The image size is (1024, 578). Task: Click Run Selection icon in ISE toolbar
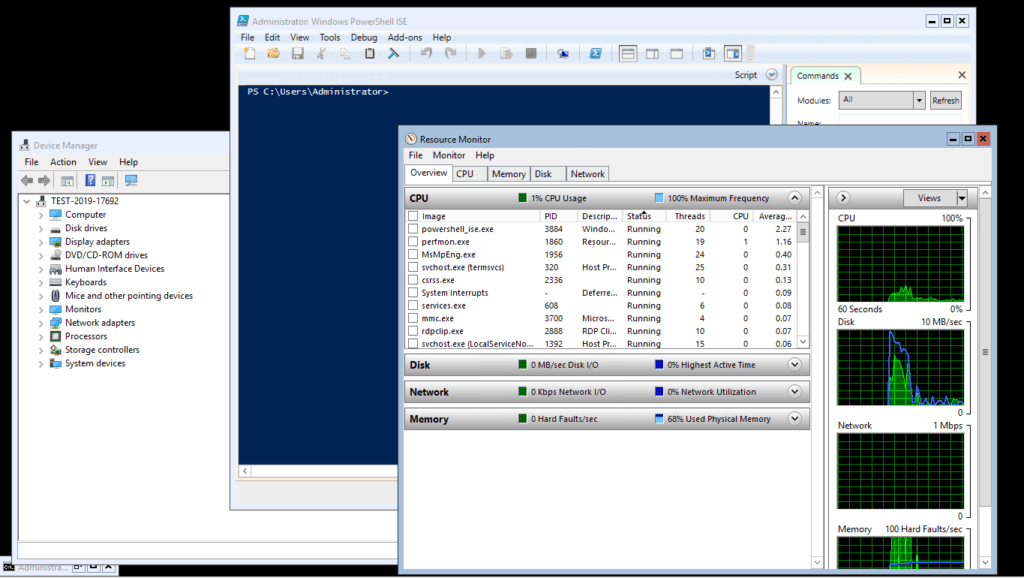click(x=506, y=54)
